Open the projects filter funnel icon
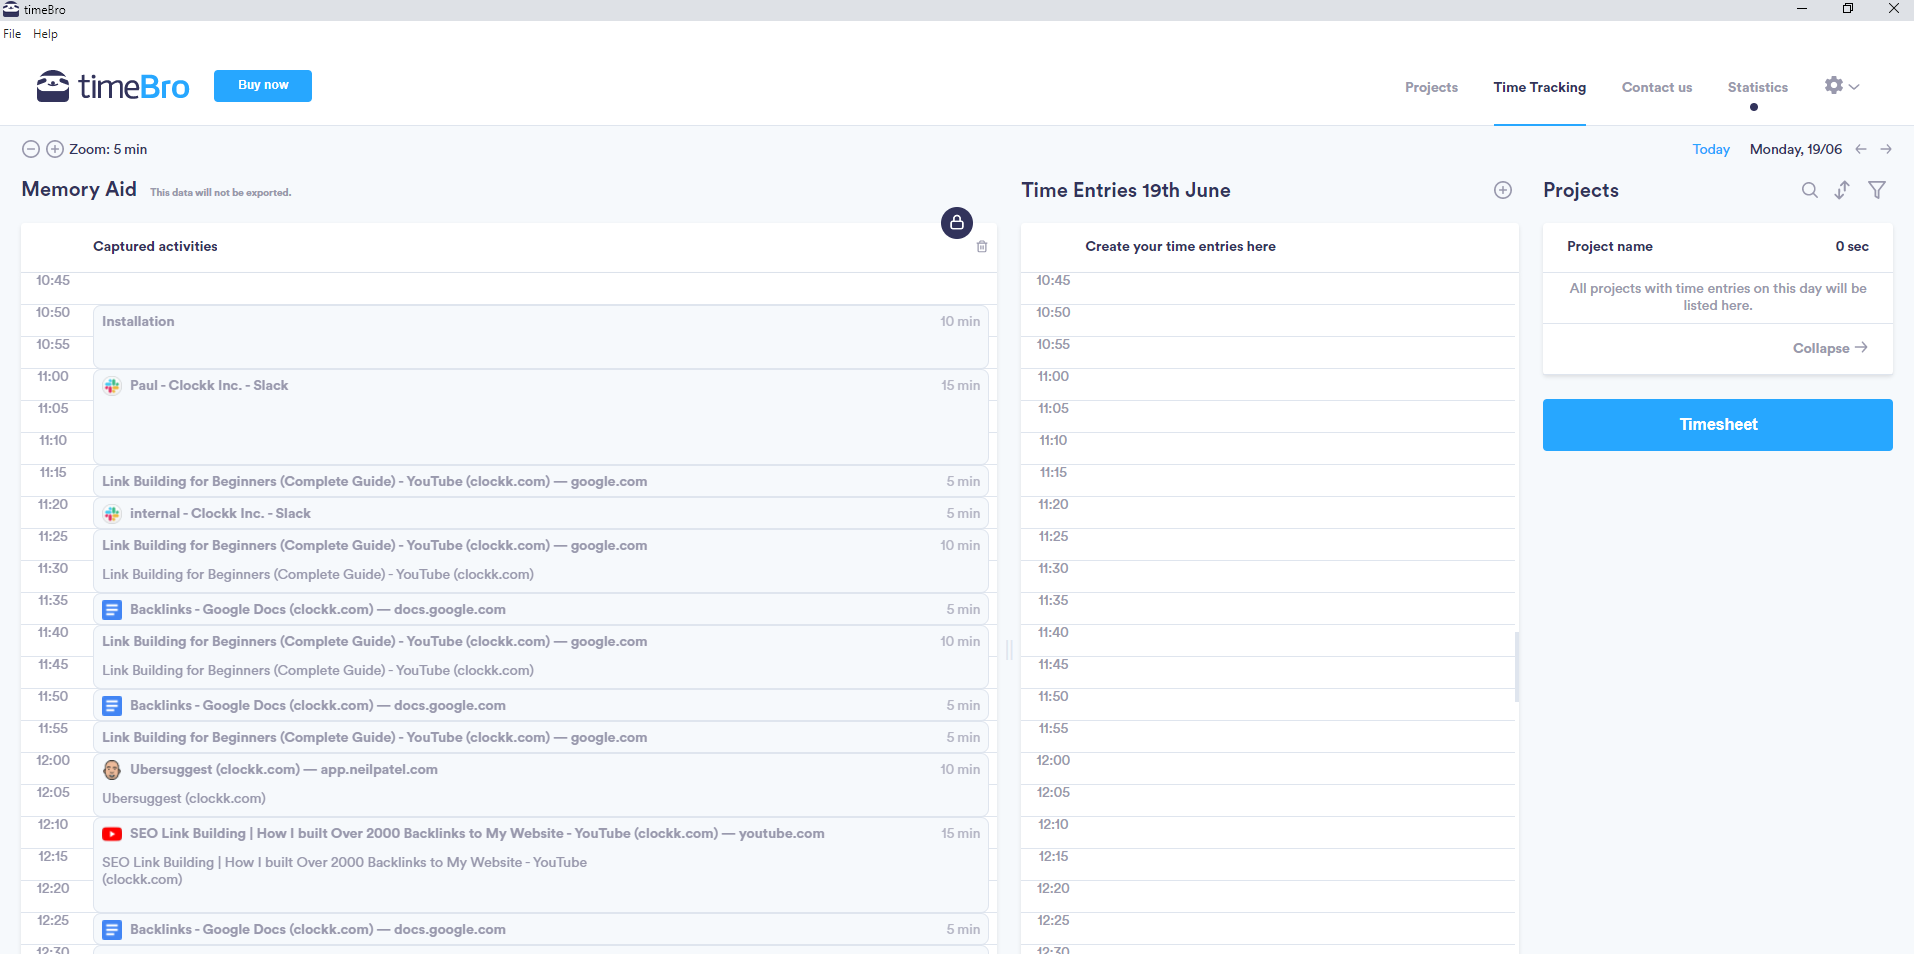 click(x=1877, y=190)
